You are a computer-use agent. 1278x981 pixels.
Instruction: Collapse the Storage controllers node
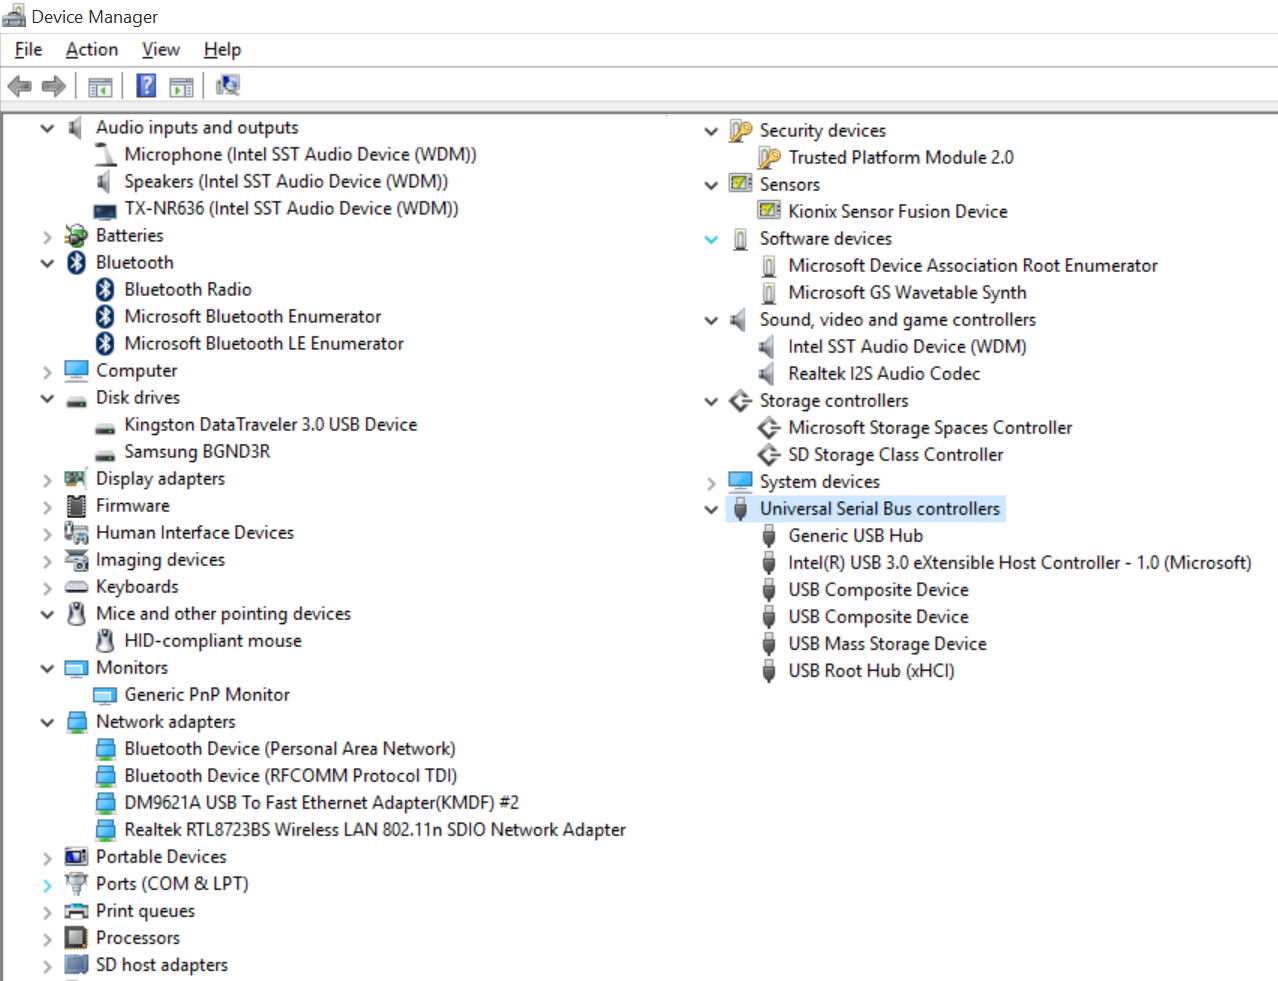tap(711, 401)
